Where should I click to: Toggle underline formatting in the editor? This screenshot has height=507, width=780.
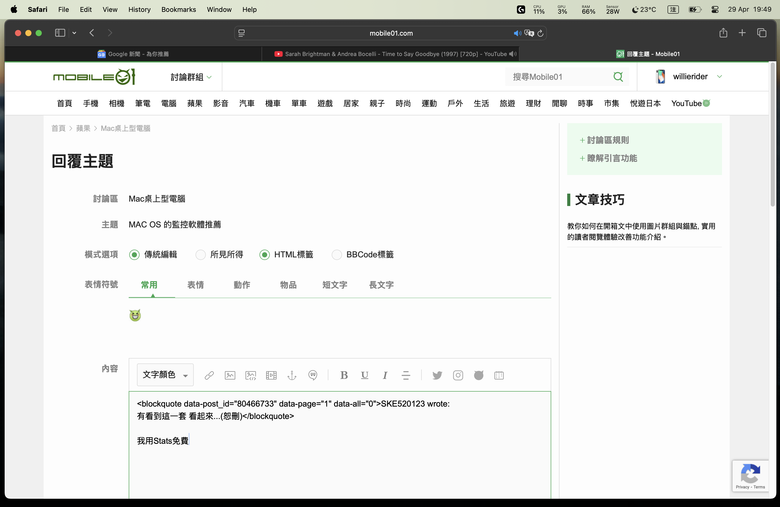coord(365,375)
